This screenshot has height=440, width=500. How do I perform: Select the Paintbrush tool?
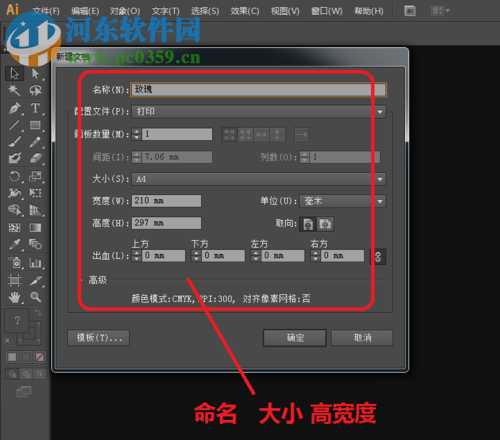(x=14, y=141)
